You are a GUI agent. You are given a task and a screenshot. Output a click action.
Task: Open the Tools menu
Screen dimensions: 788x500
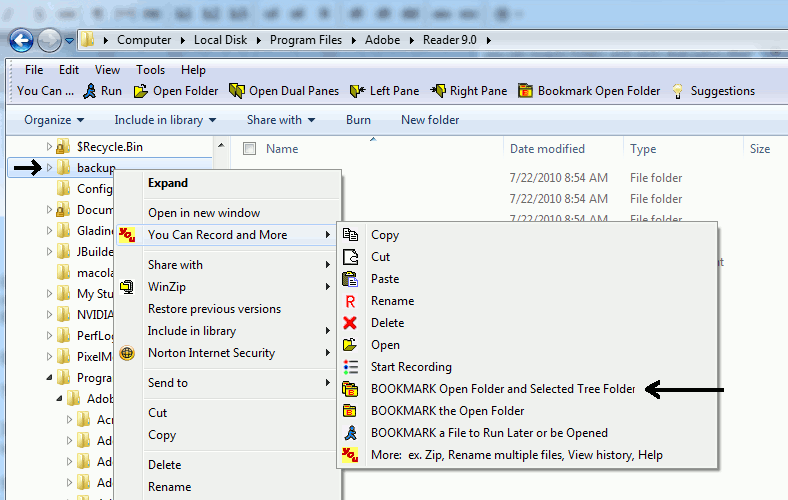(150, 70)
